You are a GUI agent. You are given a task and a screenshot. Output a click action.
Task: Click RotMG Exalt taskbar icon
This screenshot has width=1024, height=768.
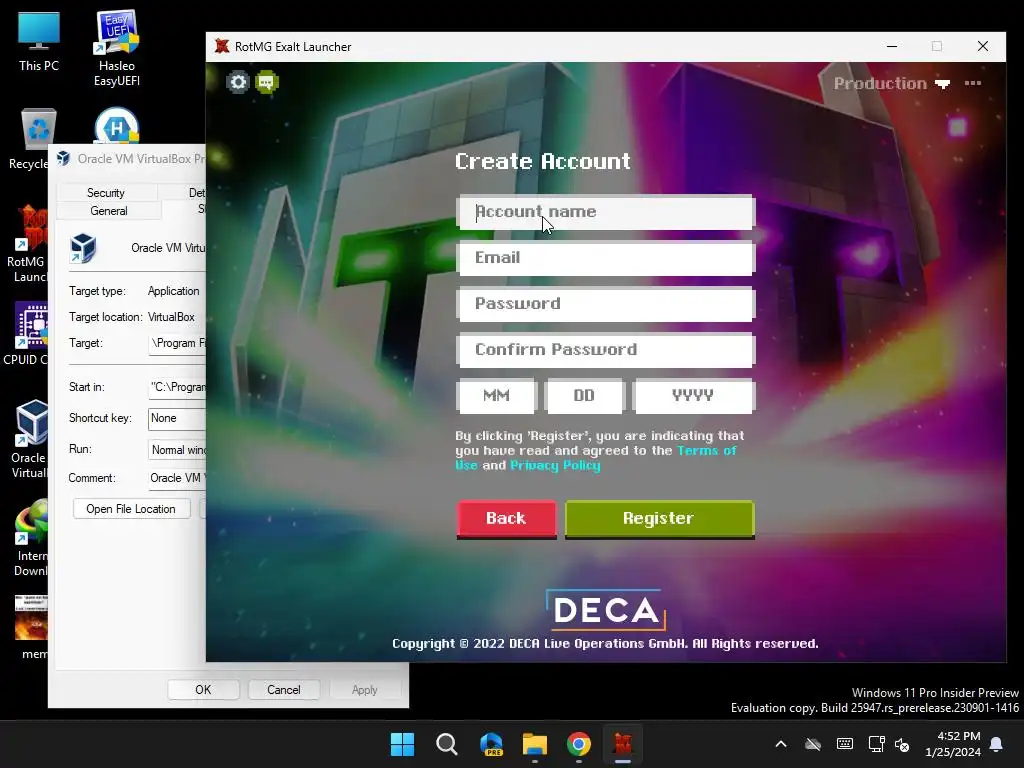(x=623, y=744)
